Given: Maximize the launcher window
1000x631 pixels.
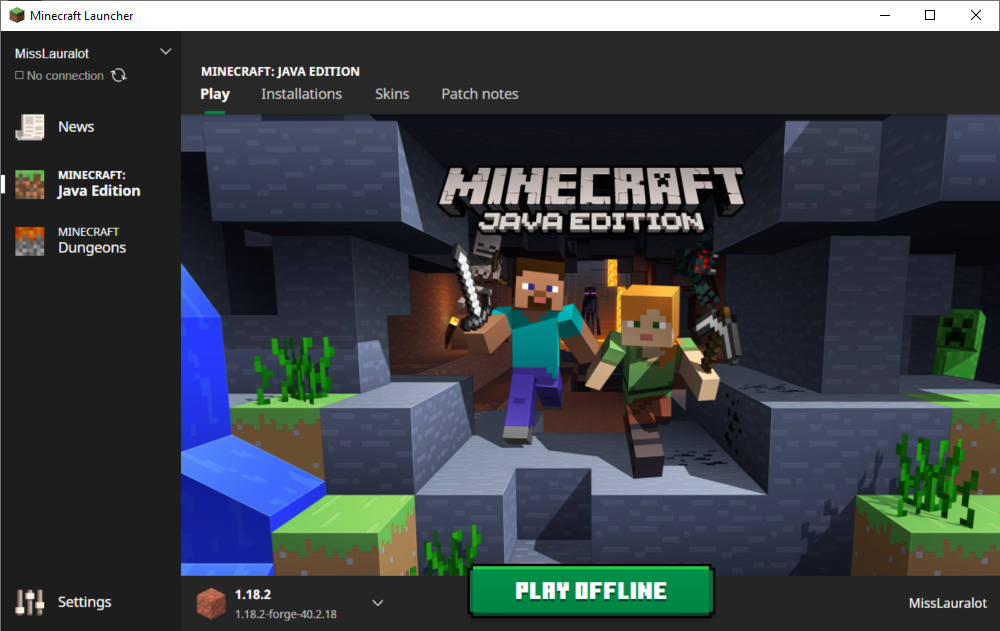Looking at the screenshot, I should click(930, 15).
